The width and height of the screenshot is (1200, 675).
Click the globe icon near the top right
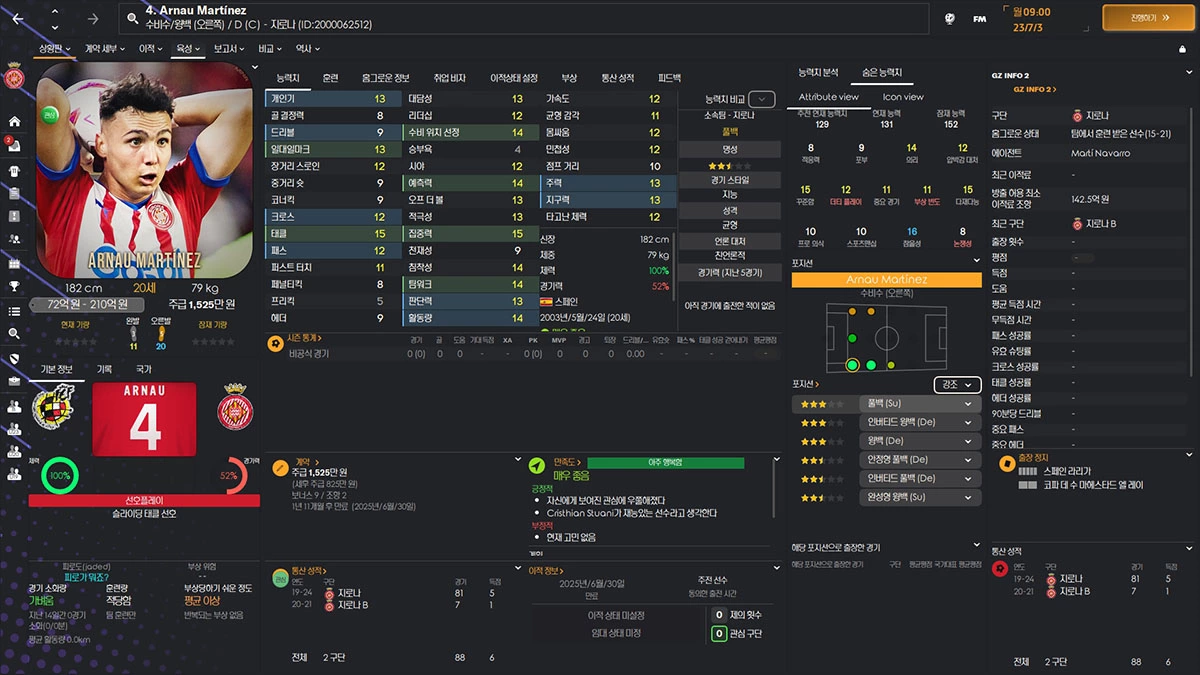click(951, 17)
